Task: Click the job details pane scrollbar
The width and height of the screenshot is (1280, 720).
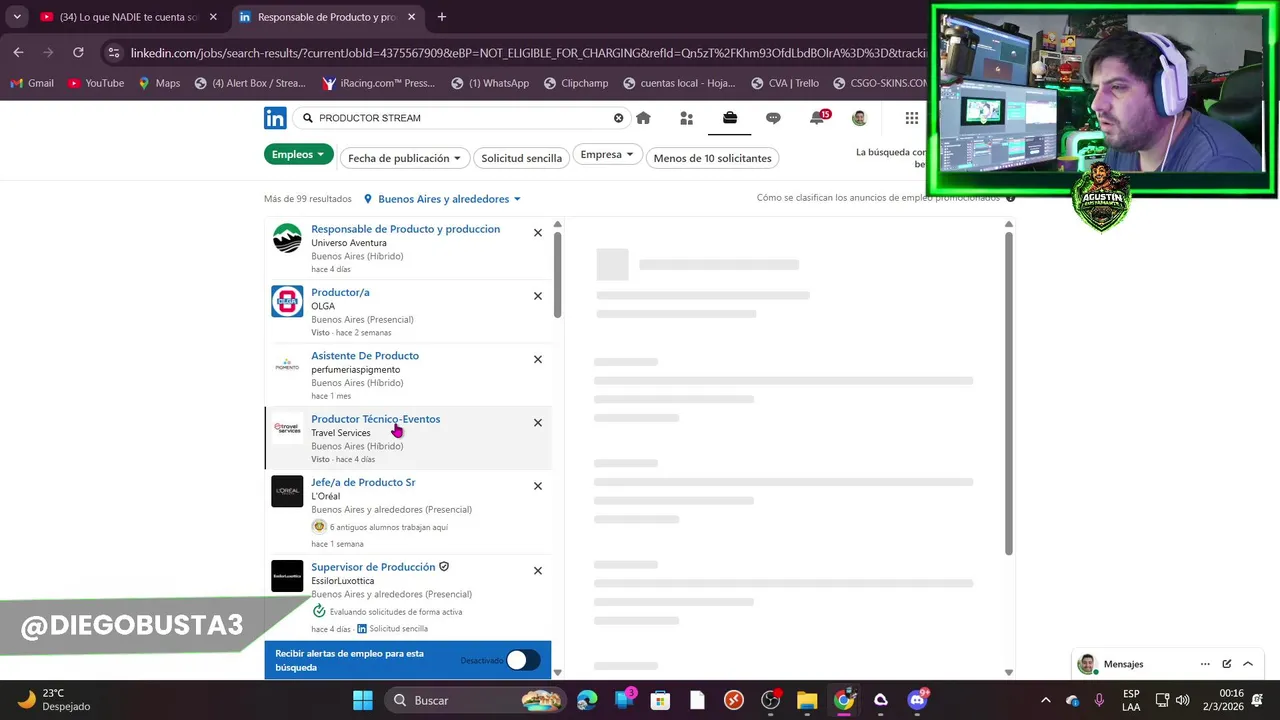Action: 1009,392
